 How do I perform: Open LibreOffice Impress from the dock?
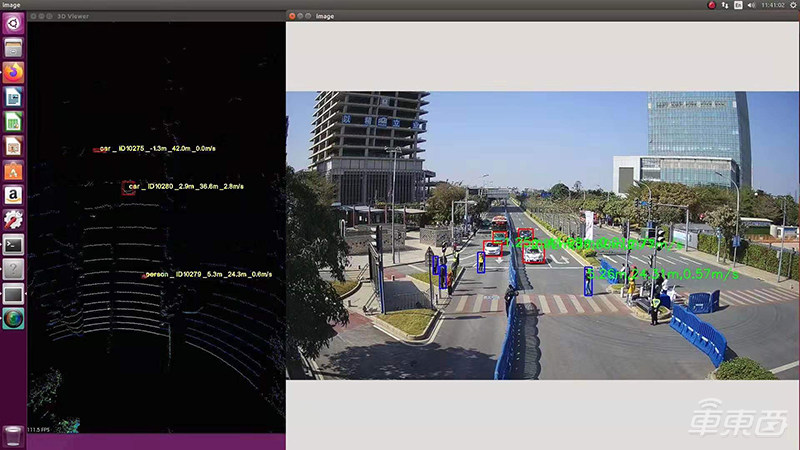click(x=13, y=146)
